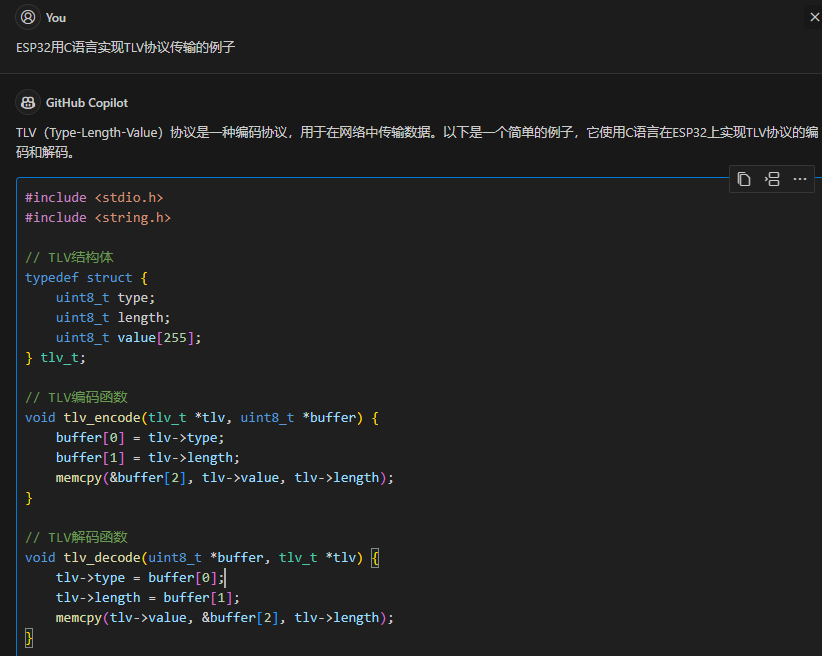Viewport: 822px width, 656px height.
Task: Click the GitHub Copilot avatar icon
Action: pyautogui.click(x=28, y=102)
